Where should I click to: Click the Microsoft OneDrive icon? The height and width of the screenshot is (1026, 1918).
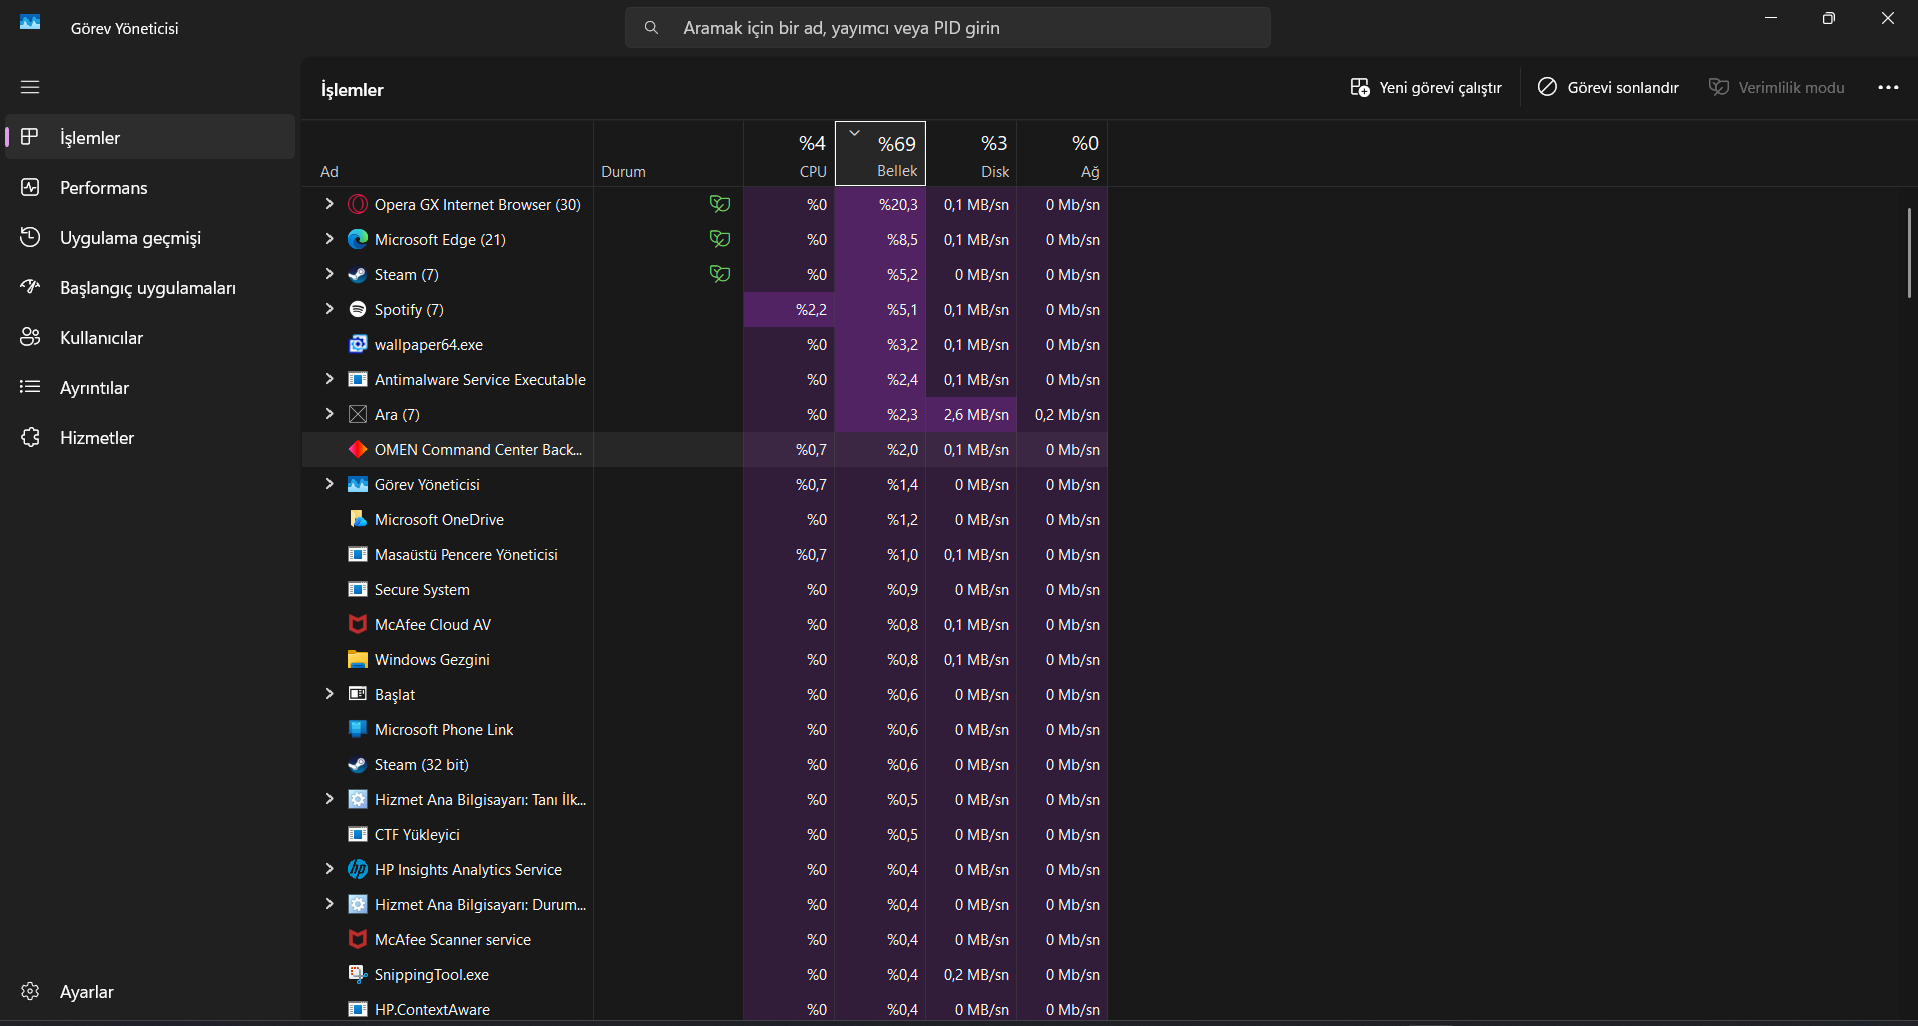tap(357, 519)
